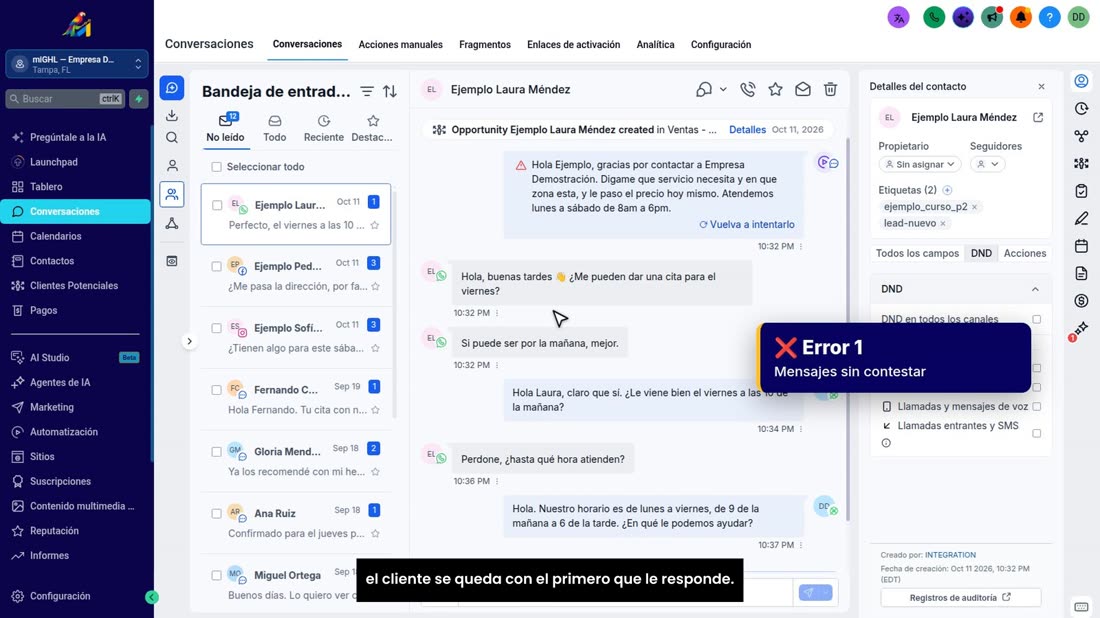Remove the lead-nuevo tag

pos(943,224)
